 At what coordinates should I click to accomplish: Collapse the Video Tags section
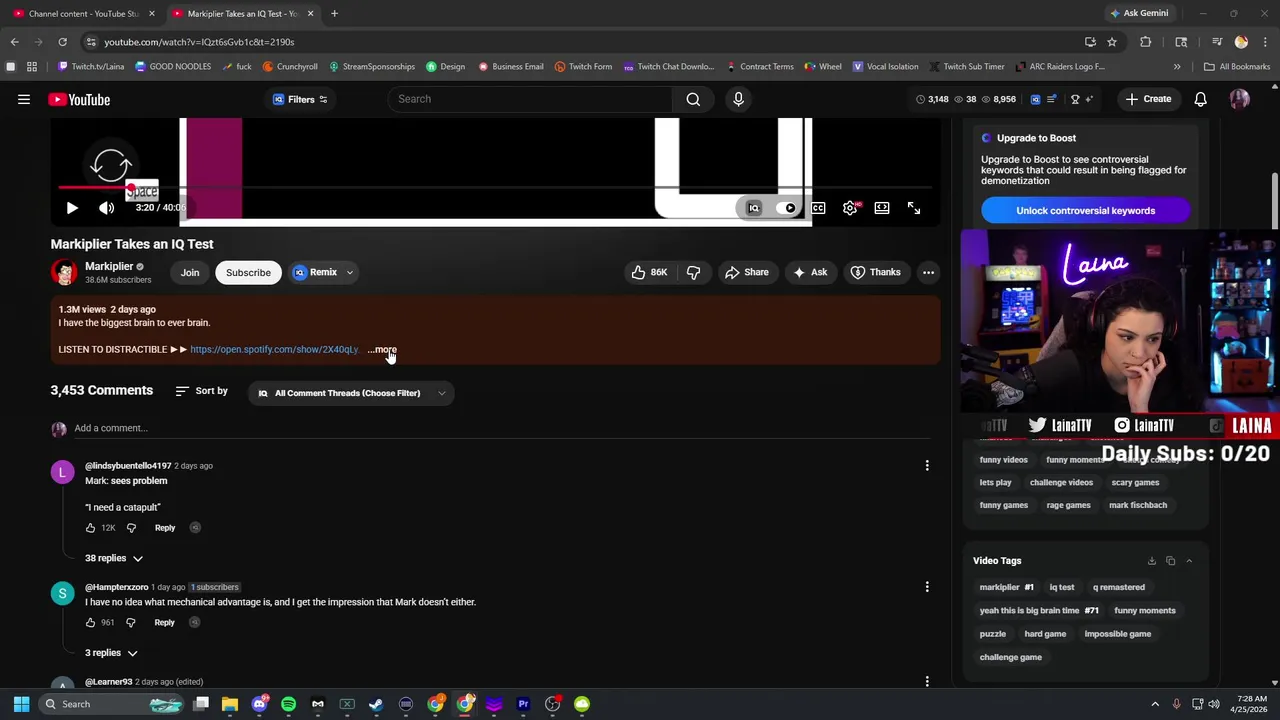(x=1189, y=561)
